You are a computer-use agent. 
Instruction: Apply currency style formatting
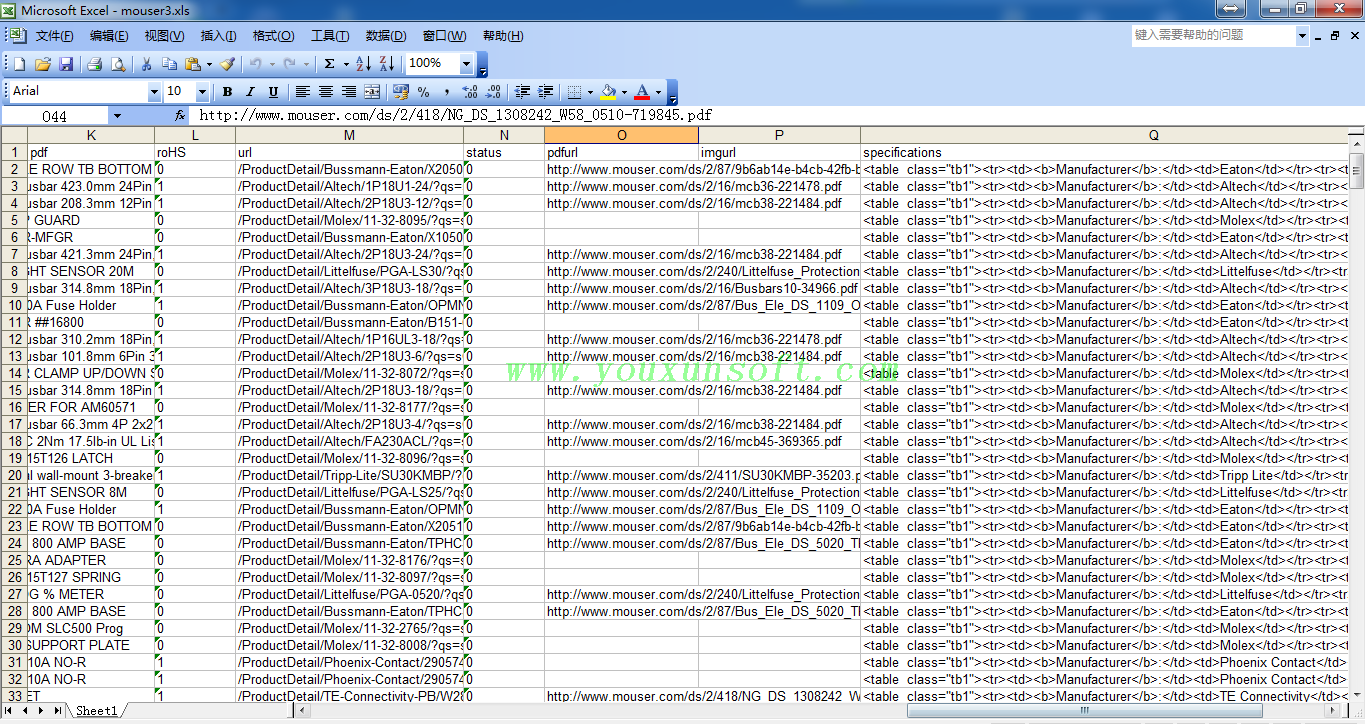click(401, 92)
